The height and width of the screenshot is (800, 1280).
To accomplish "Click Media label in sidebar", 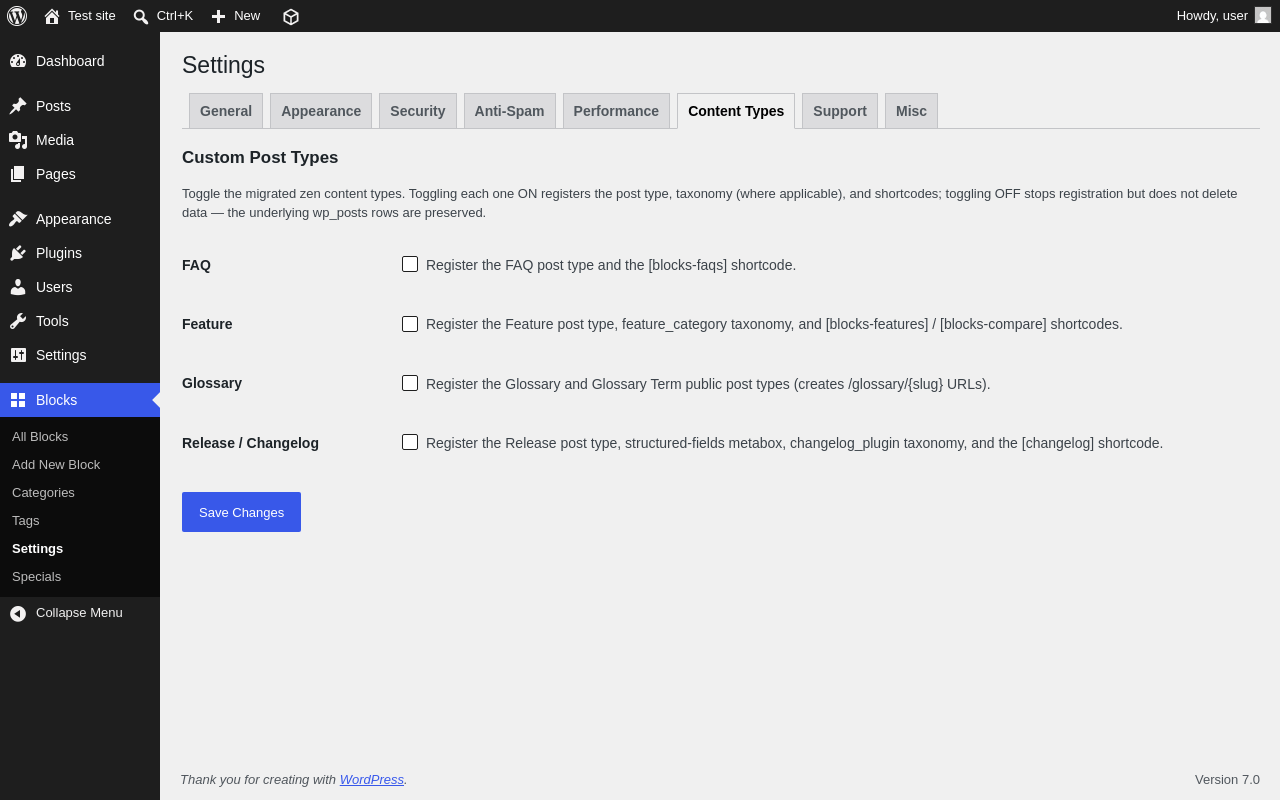I will click(55, 140).
